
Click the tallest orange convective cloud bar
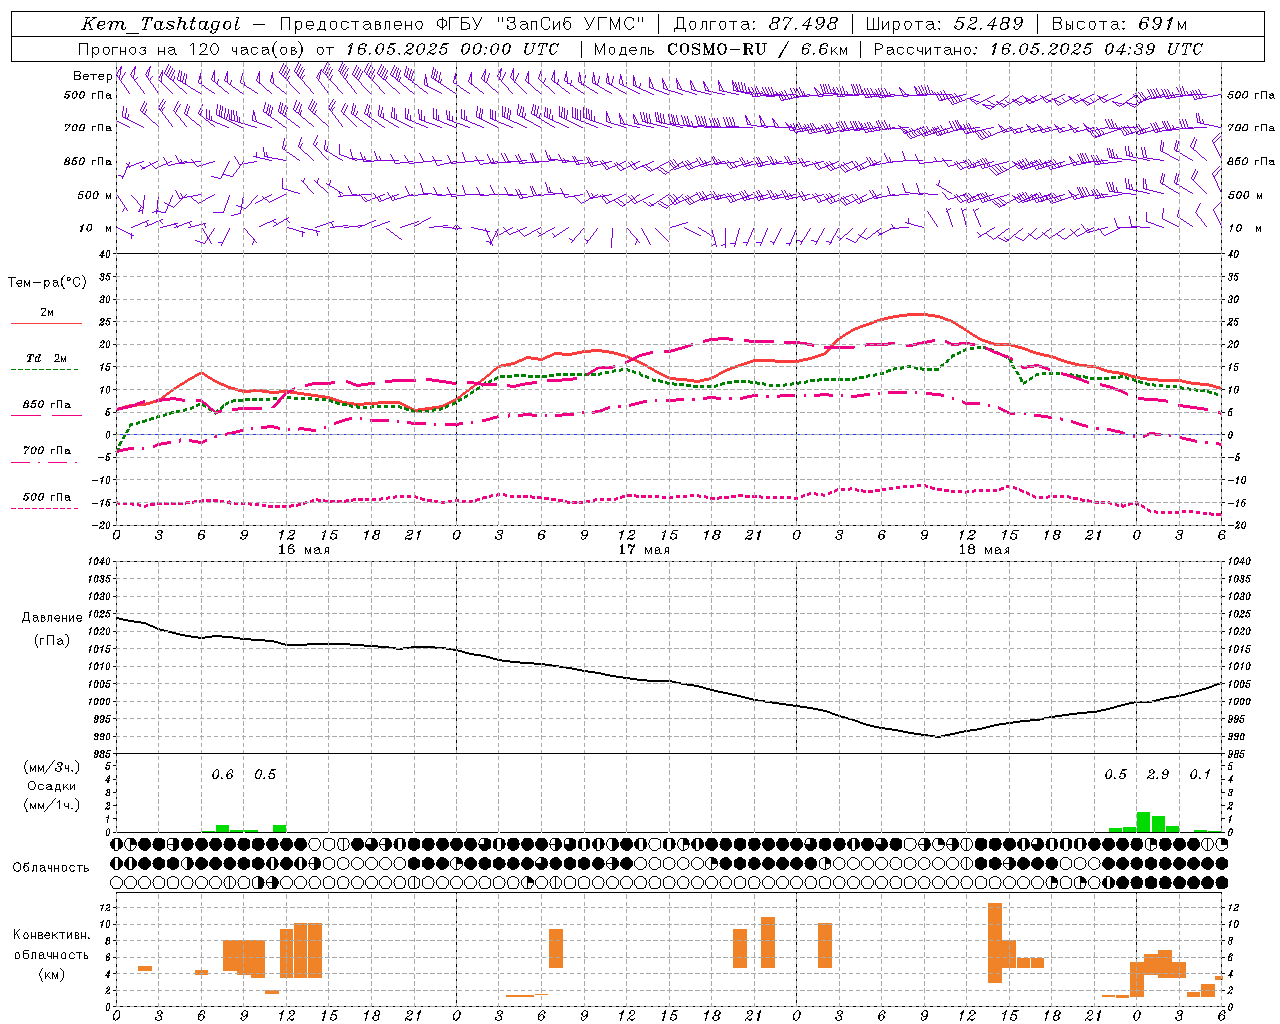coord(995,943)
